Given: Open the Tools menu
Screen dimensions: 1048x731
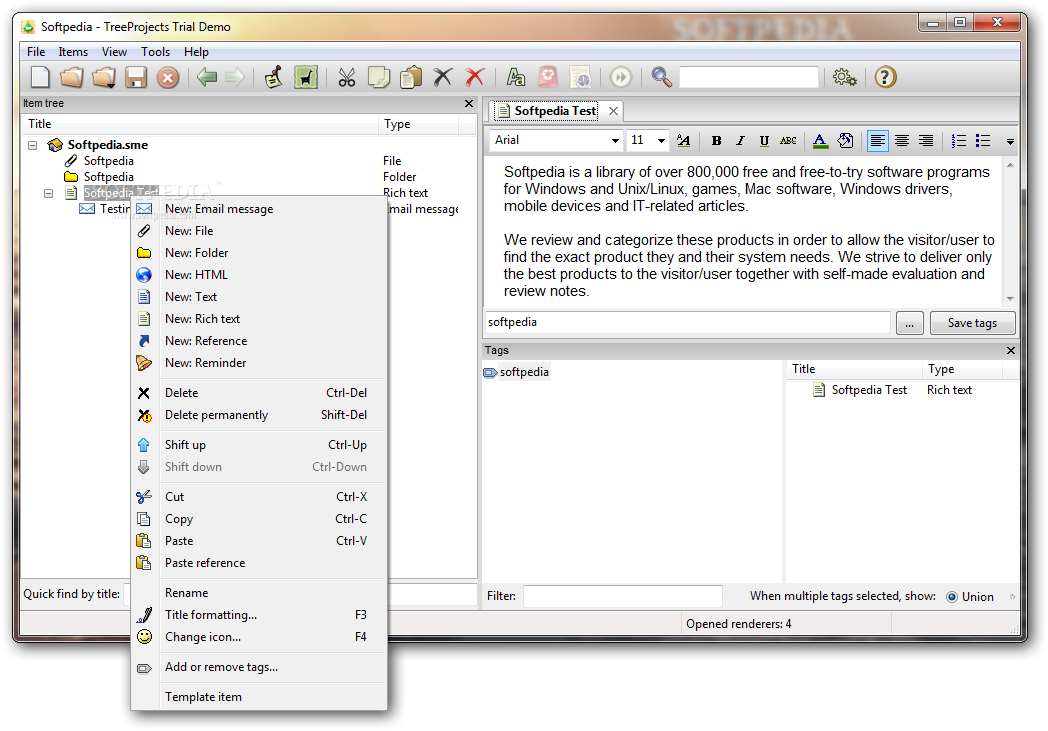Looking at the screenshot, I should (x=155, y=51).
